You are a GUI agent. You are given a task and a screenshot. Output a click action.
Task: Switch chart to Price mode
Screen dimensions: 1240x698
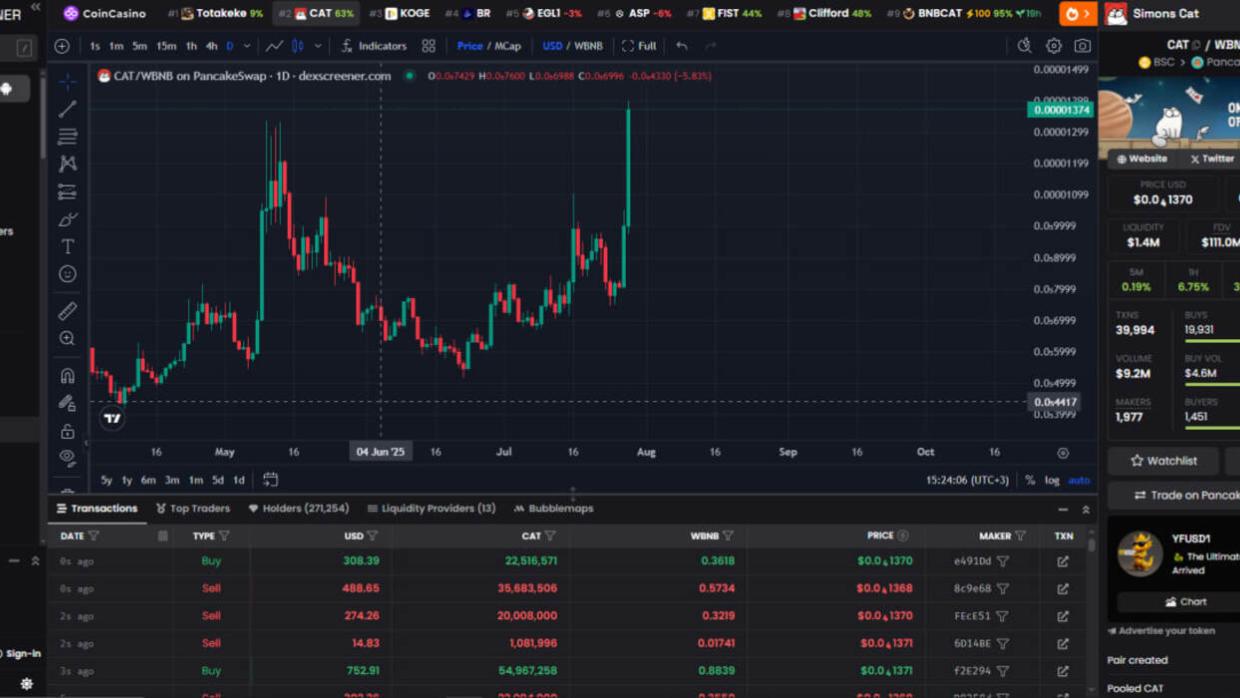point(469,46)
